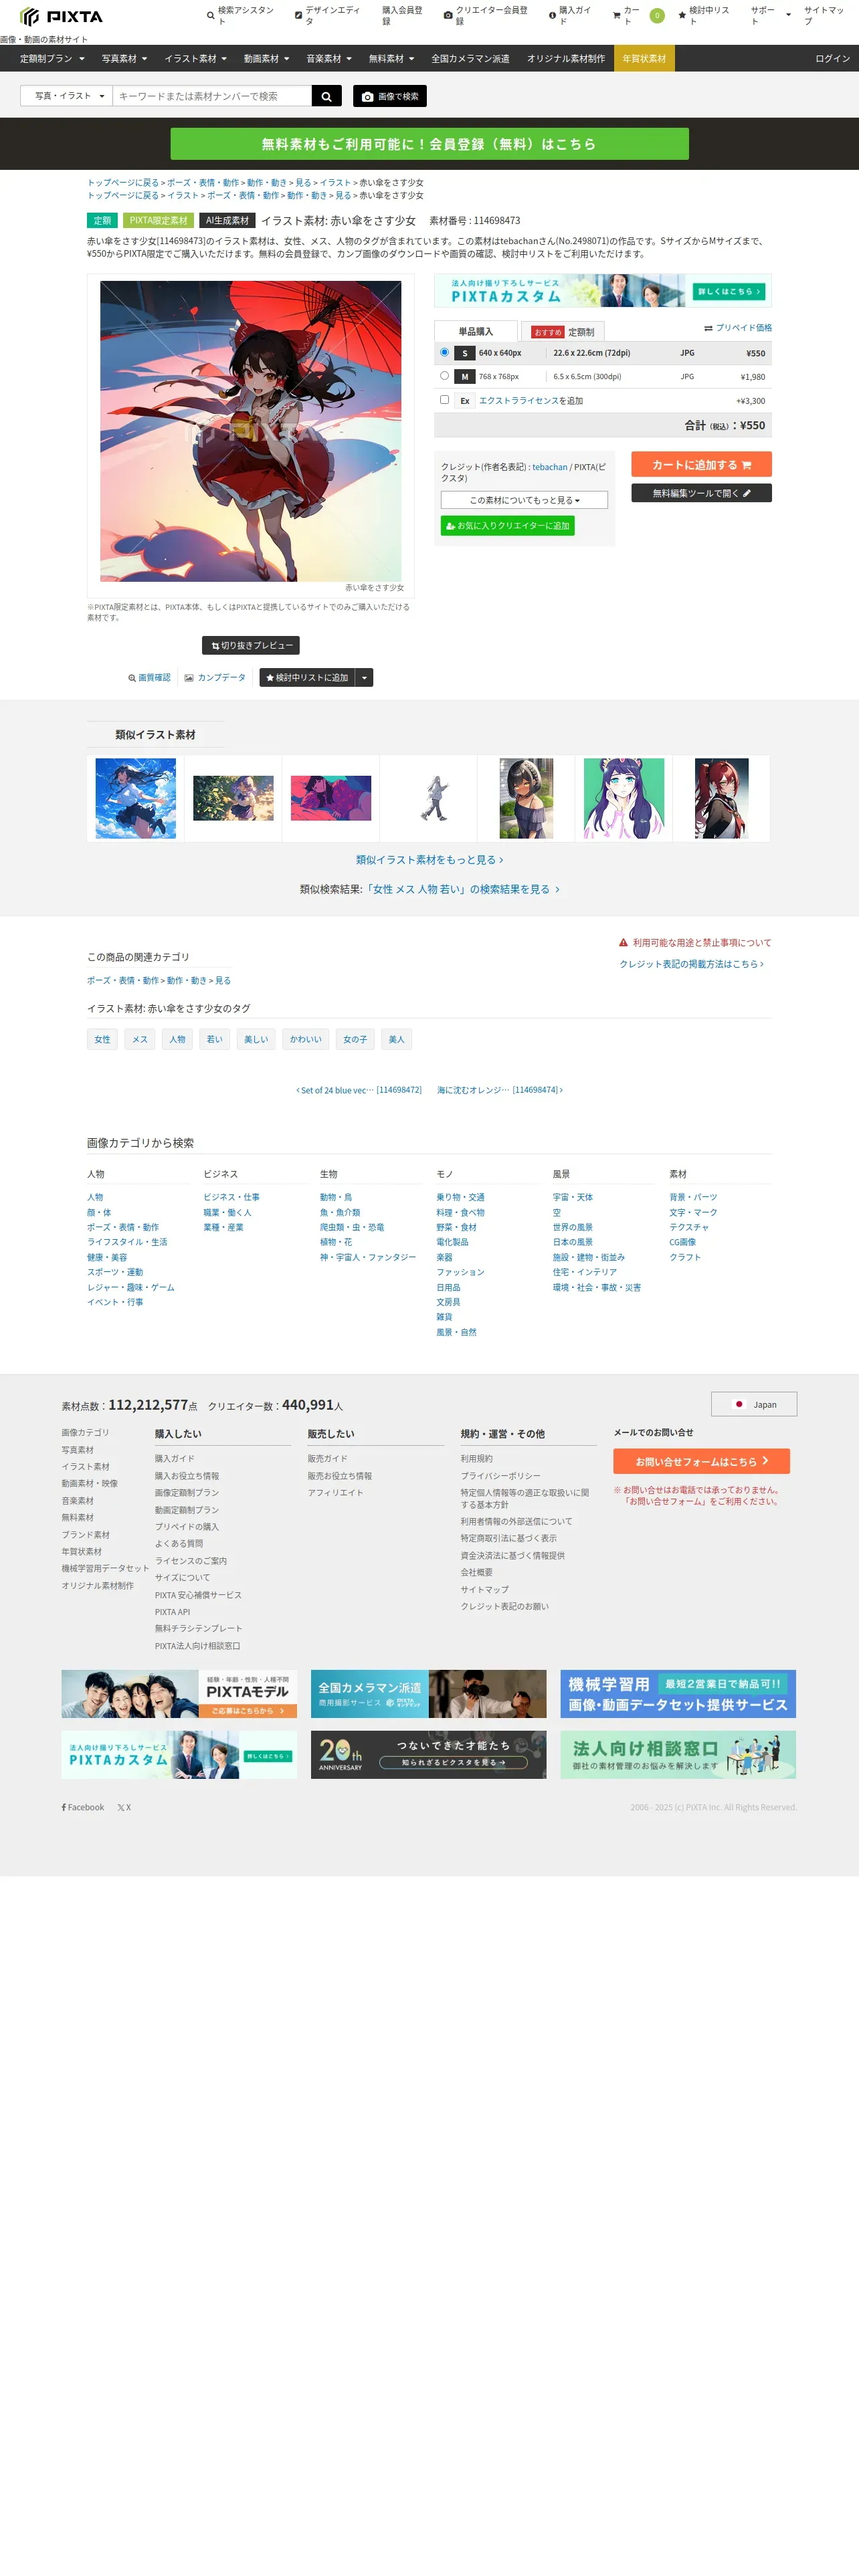Select the かわいい tag
859x2576 pixels.
[306, 1039]
